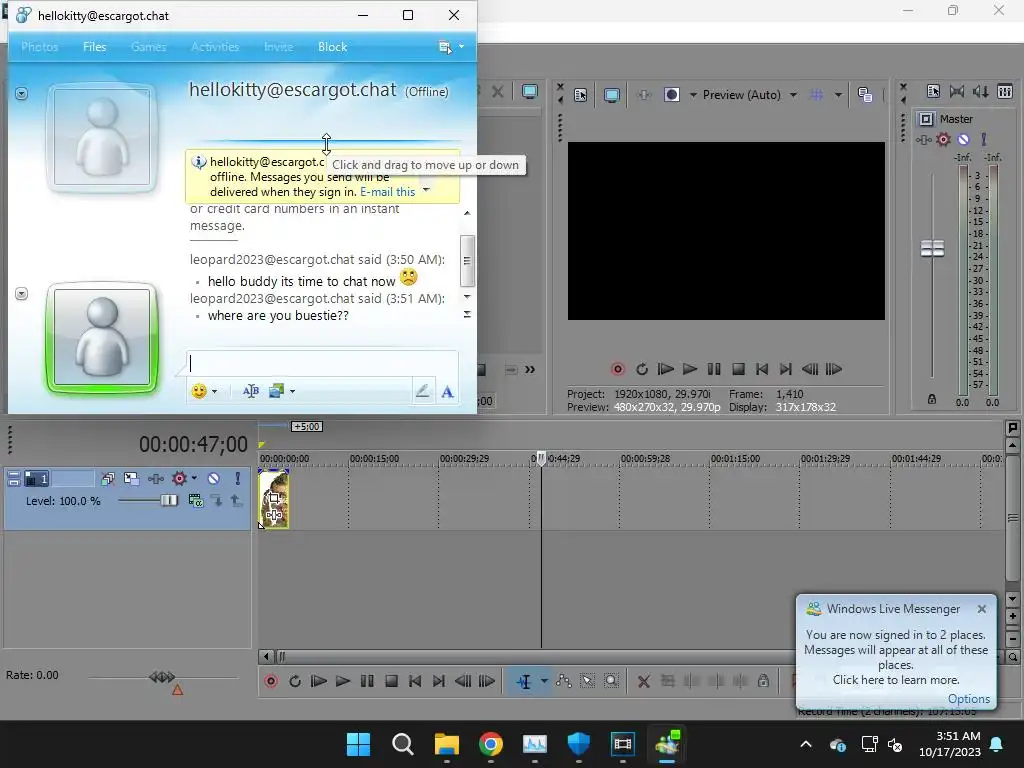Go to Start in timeline transport bar
Viewport: 1024px width, 768px height.
[415, 681]
